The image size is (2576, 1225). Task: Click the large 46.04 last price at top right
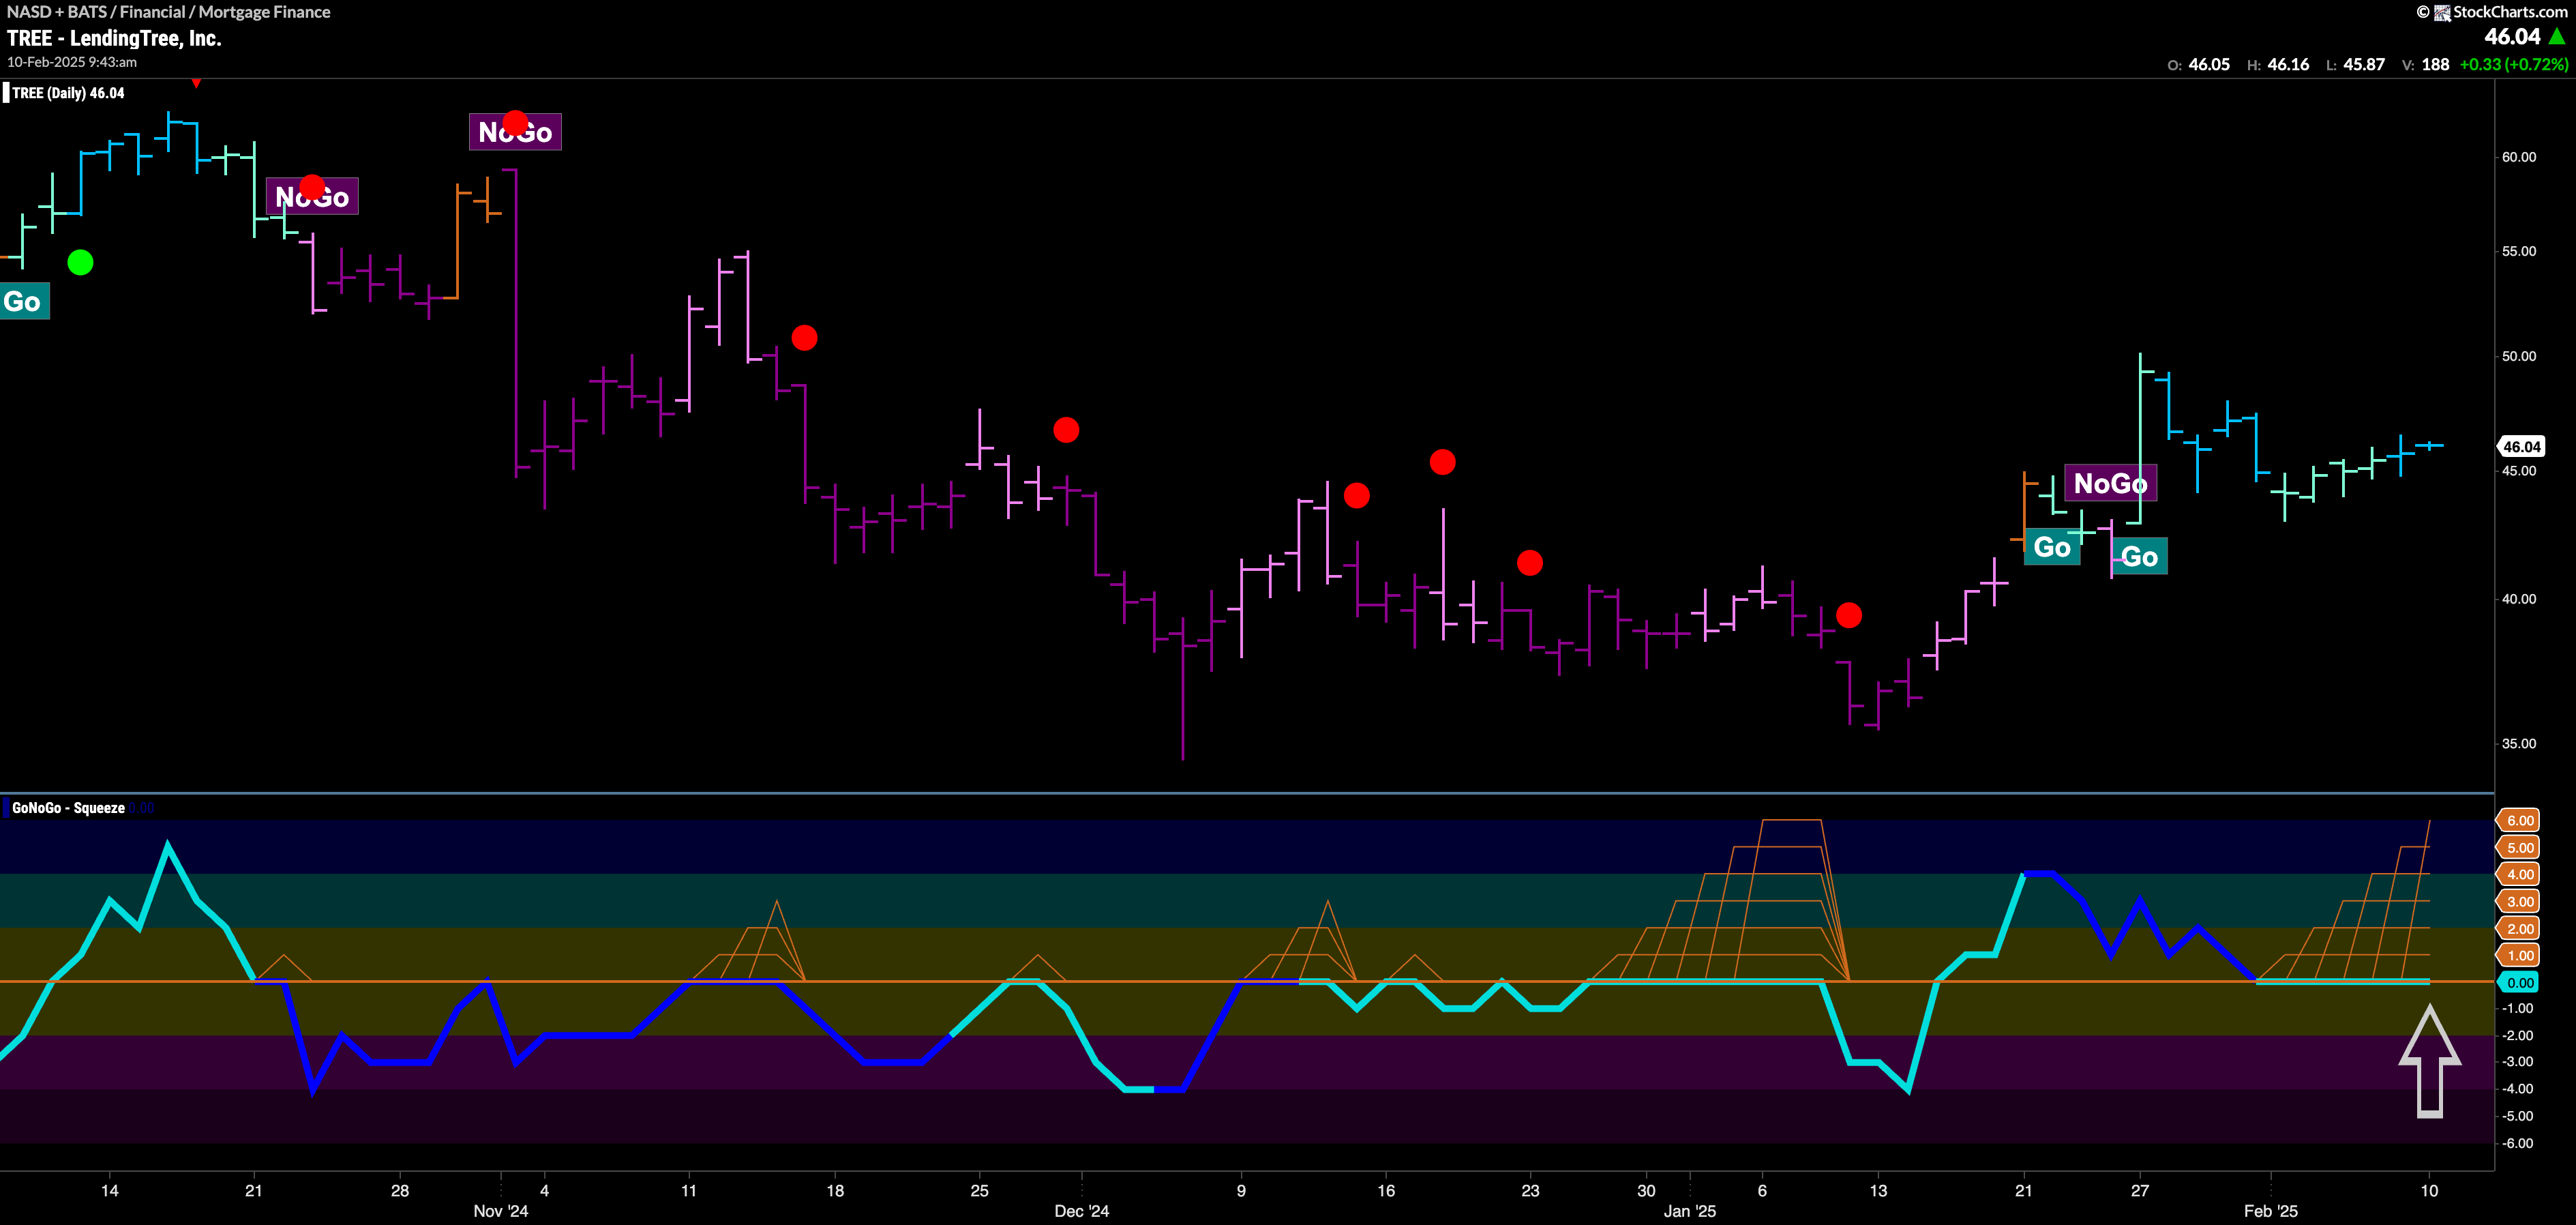click(x=2512, y=37)
